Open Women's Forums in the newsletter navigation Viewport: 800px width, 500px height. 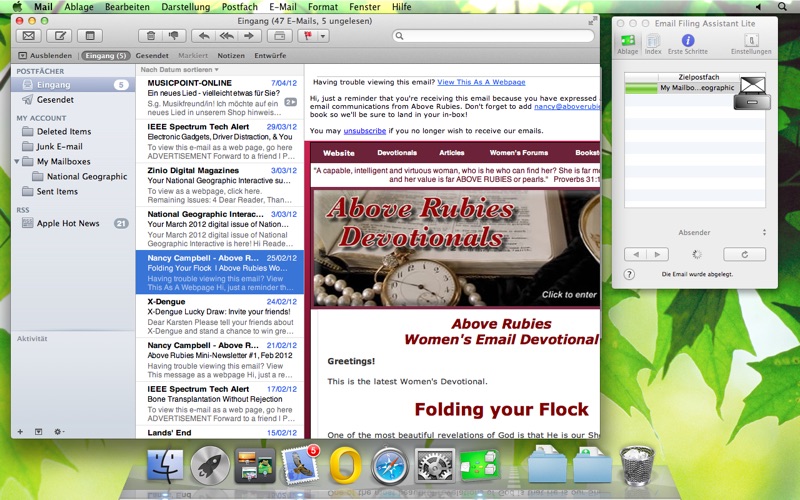coord(518,153)
